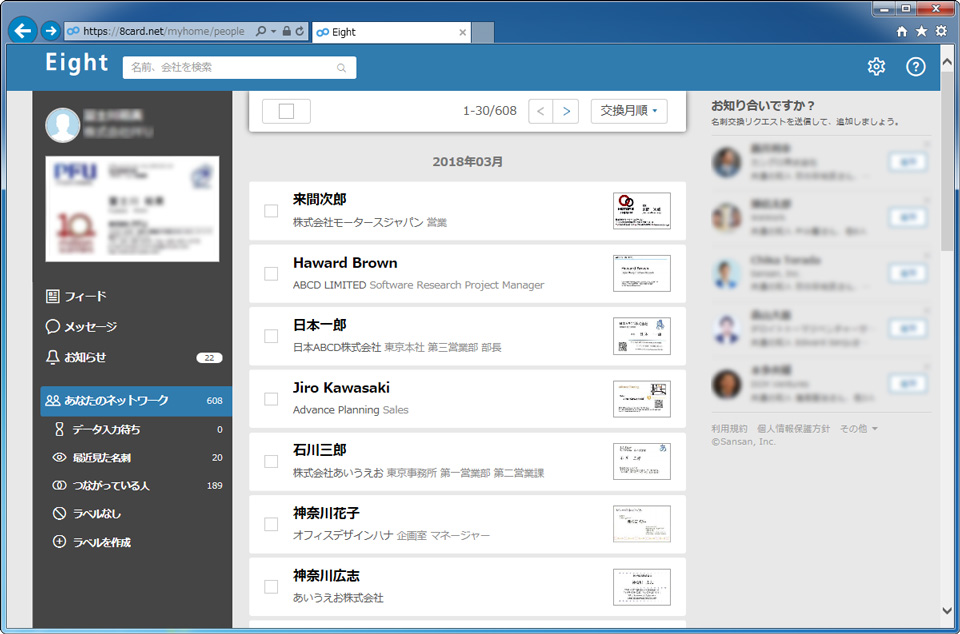Screen dimensions: 960x634
Task: Open Haward Brown business card thumbnail
Action: tap(642, 273)
